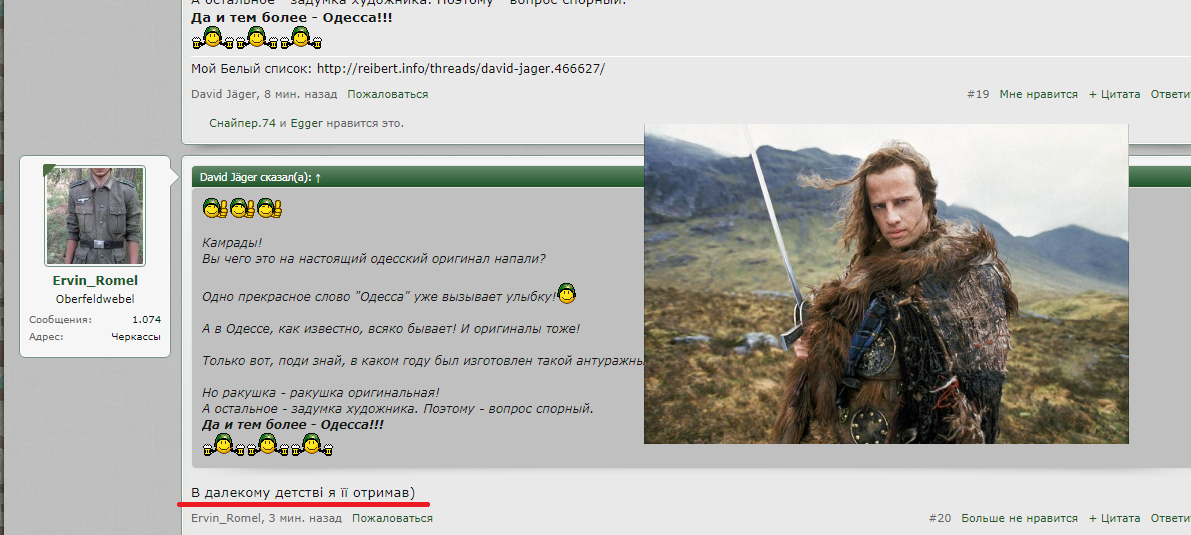Viewport: 1191px width, 535px height.
Task: Open Ervin_Romel avatar image
Action: tap(95, 216)
